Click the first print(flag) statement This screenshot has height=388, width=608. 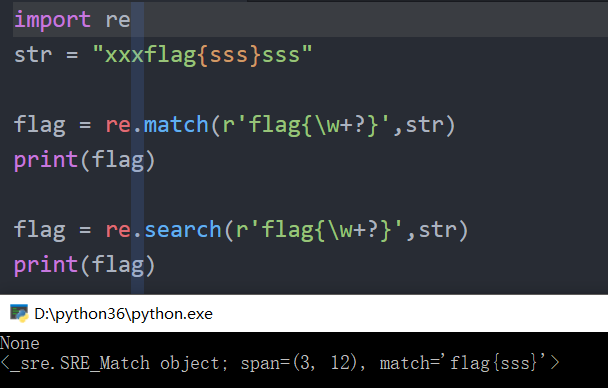tap(85, 160)
